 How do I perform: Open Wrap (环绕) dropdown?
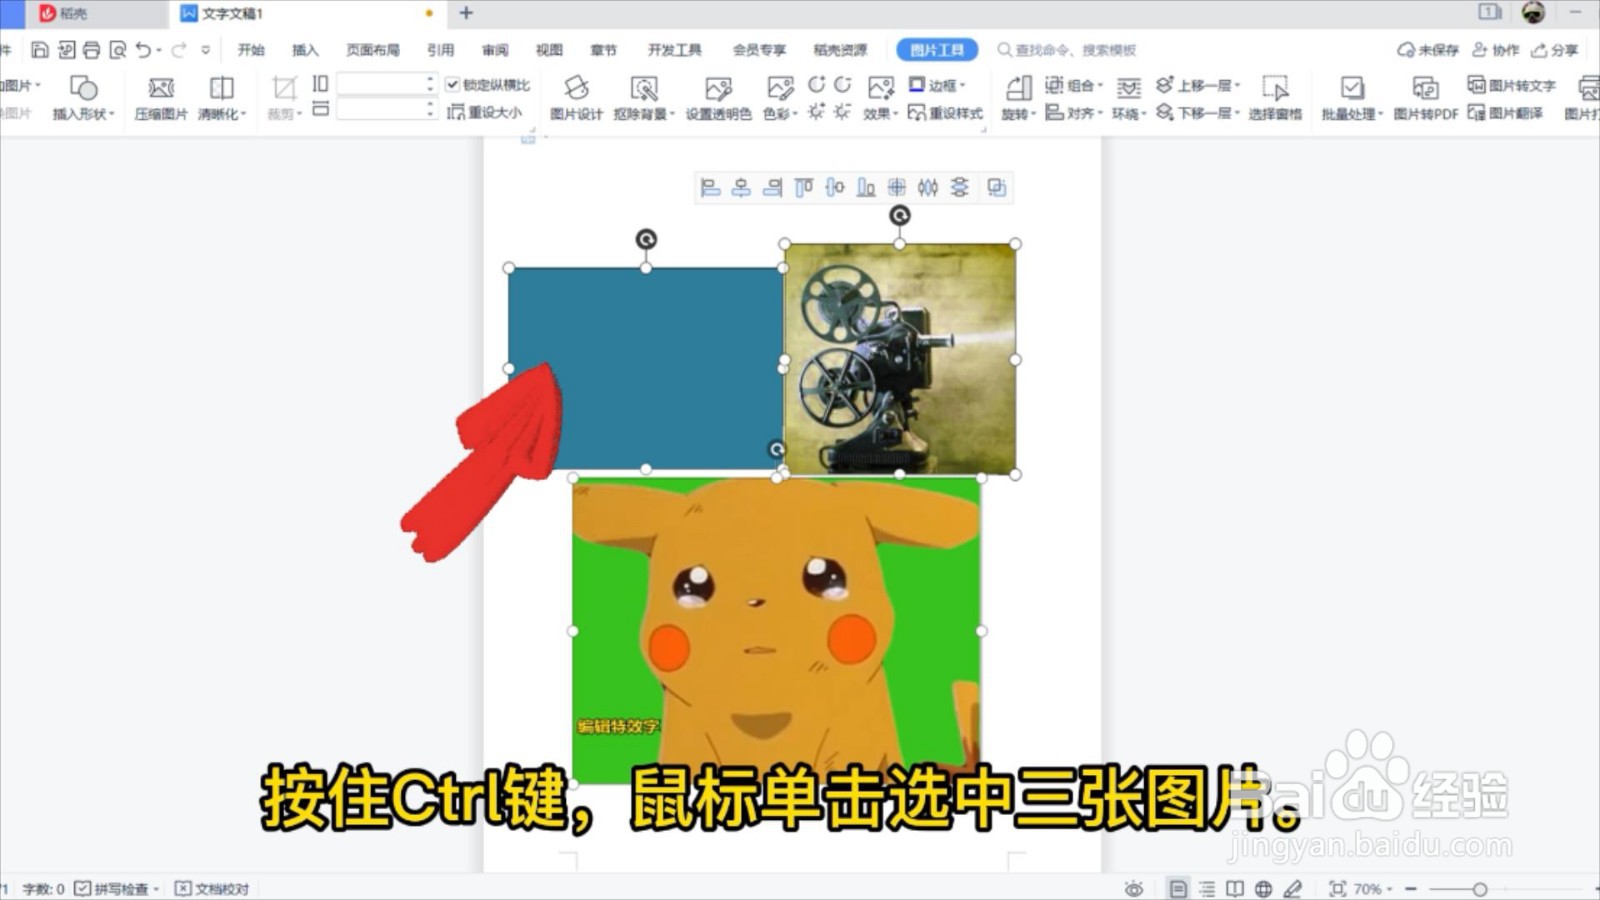coord(1129,113)
